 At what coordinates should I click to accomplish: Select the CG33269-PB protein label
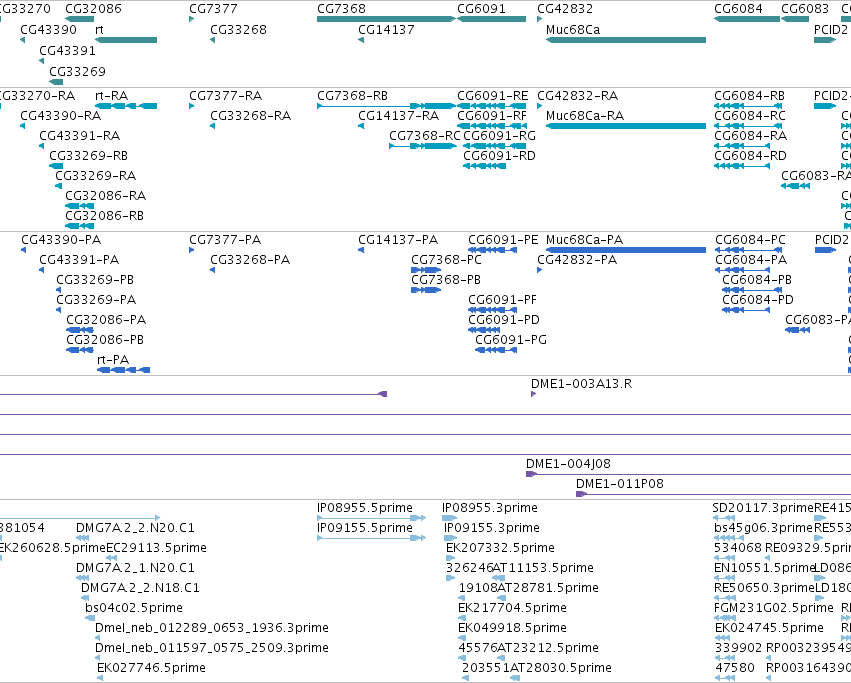click(x=96, y=280)
